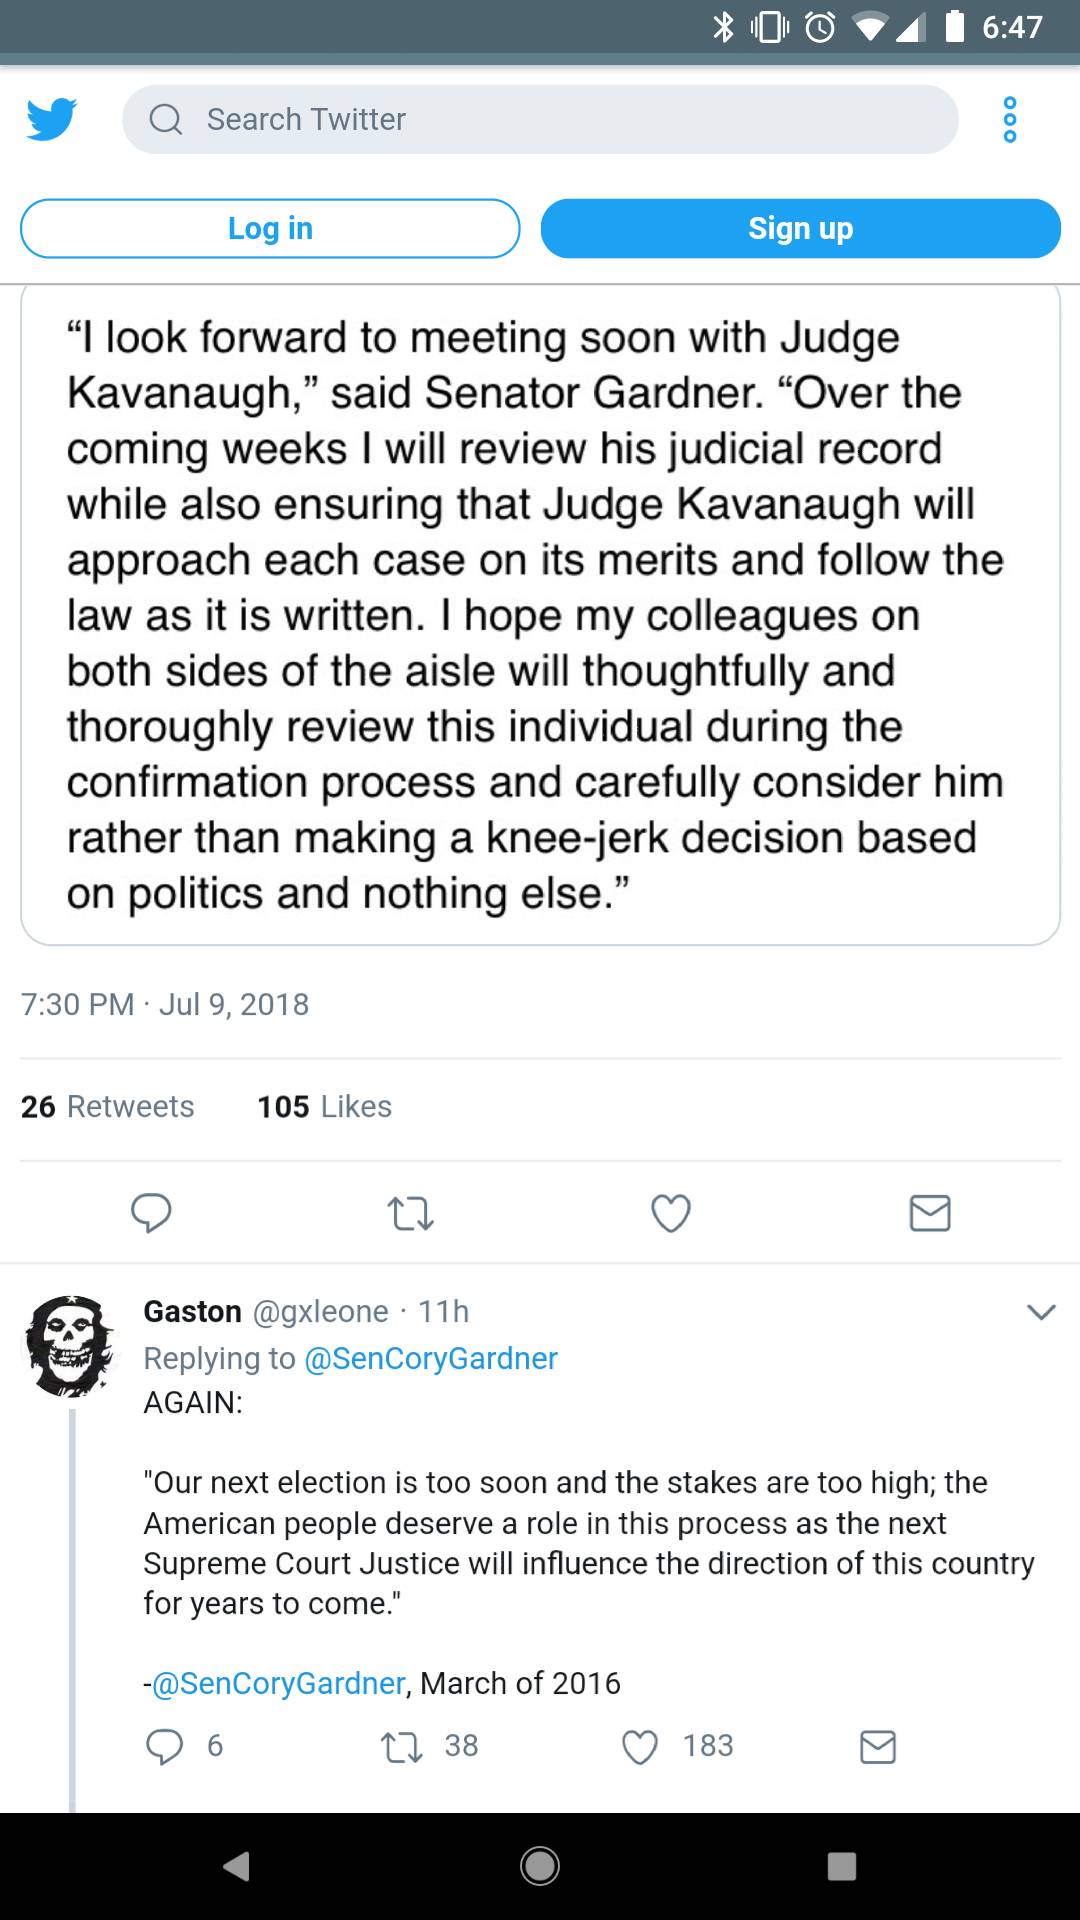Retweet Gaston's reply
The width and height of the screenshot is (1080, 1920).
tap(401, 1746)
